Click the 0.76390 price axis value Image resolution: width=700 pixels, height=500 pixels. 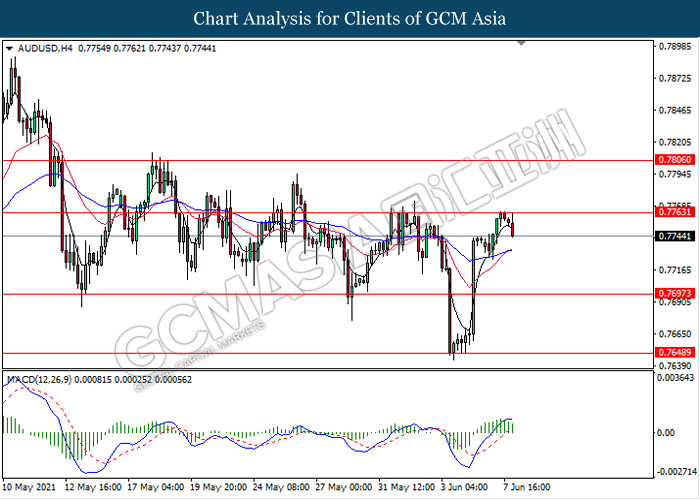[675, 366]
